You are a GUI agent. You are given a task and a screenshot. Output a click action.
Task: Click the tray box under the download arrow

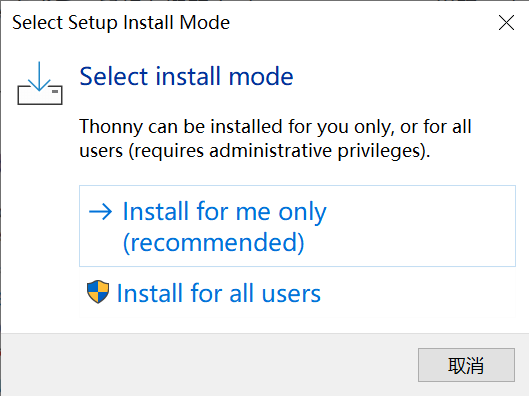(40, 95)
